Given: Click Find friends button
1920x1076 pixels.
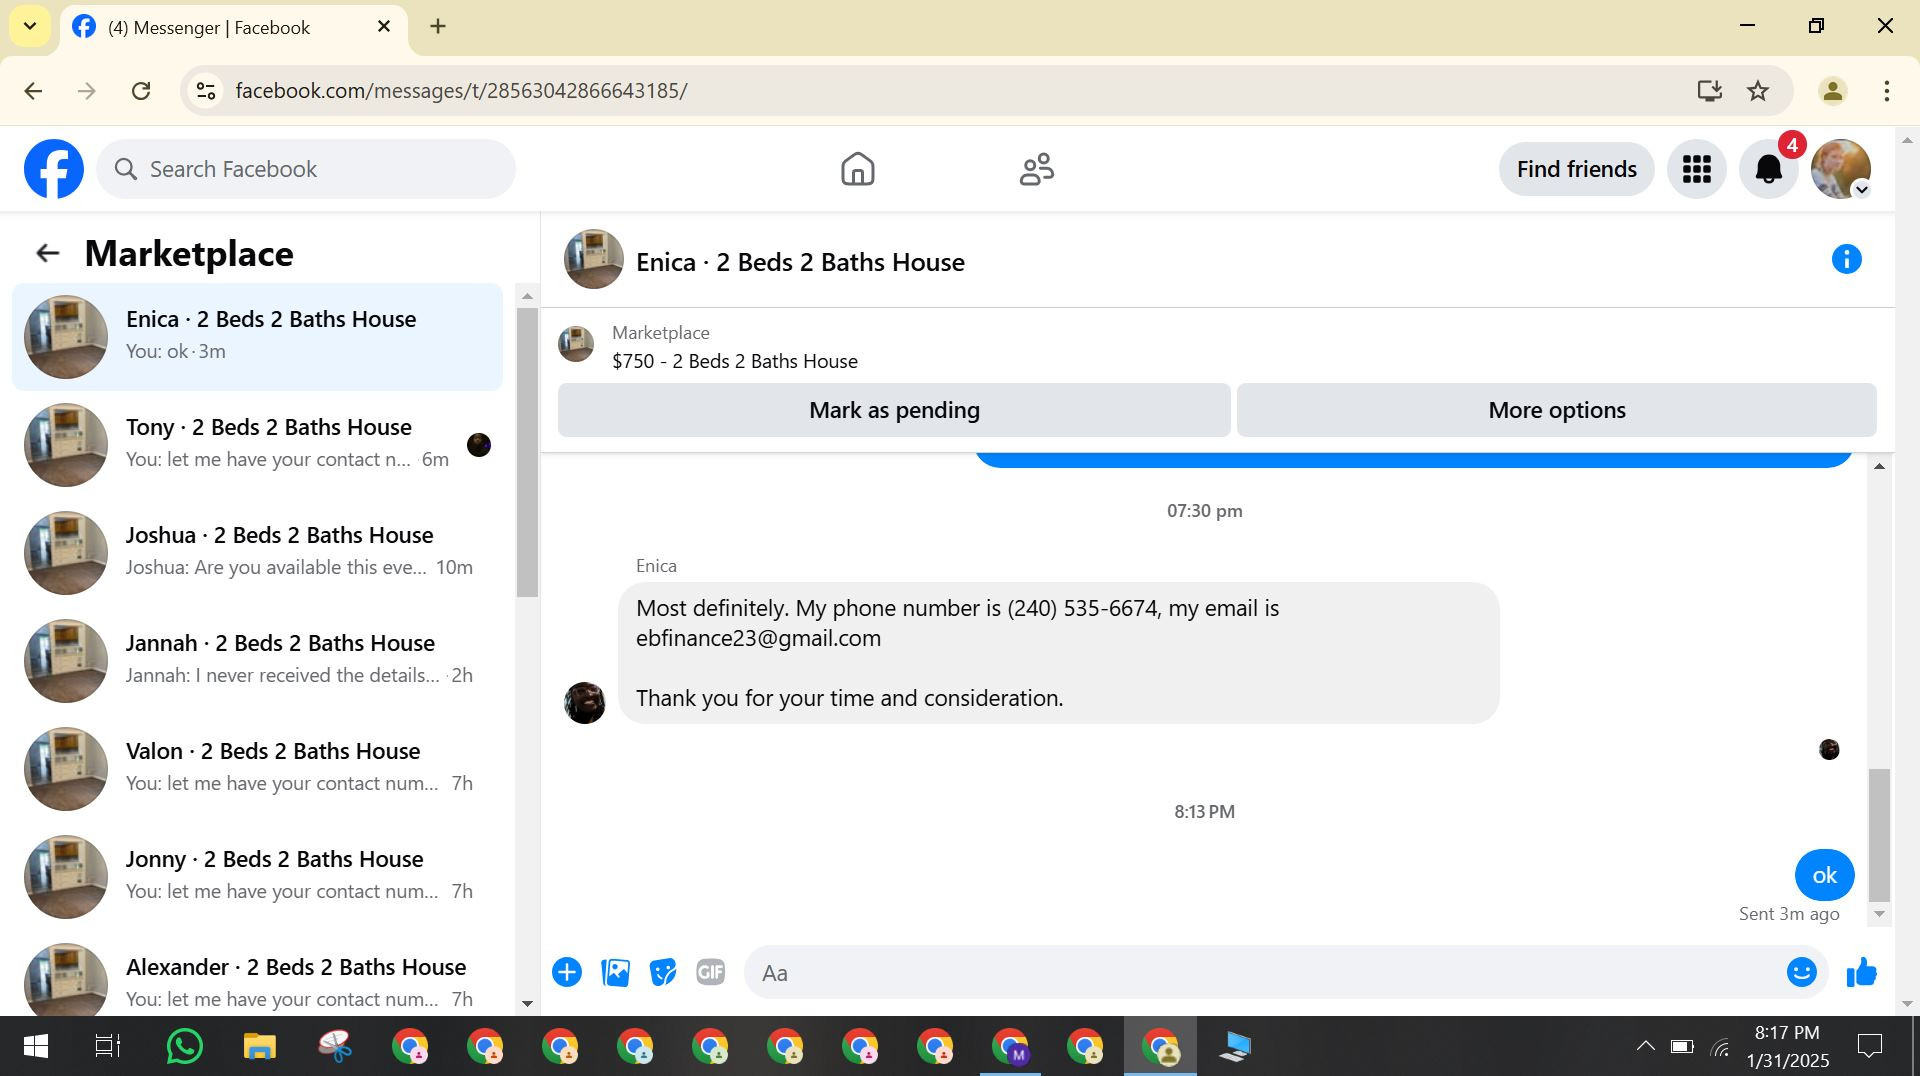Looking at the screenshot, I should (x=1576, y=169).
